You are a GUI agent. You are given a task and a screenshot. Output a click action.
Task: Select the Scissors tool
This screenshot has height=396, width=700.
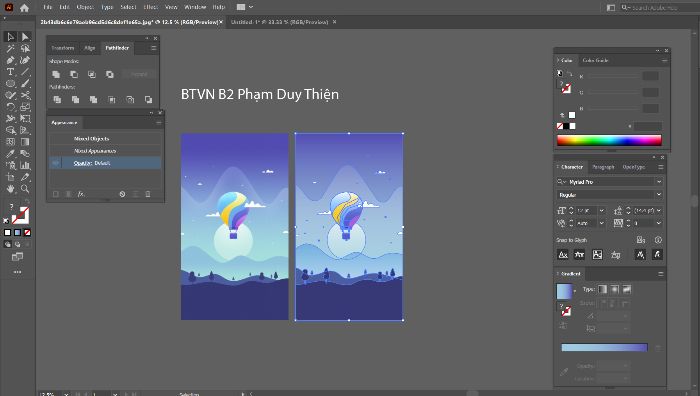(x=25, y=95)
